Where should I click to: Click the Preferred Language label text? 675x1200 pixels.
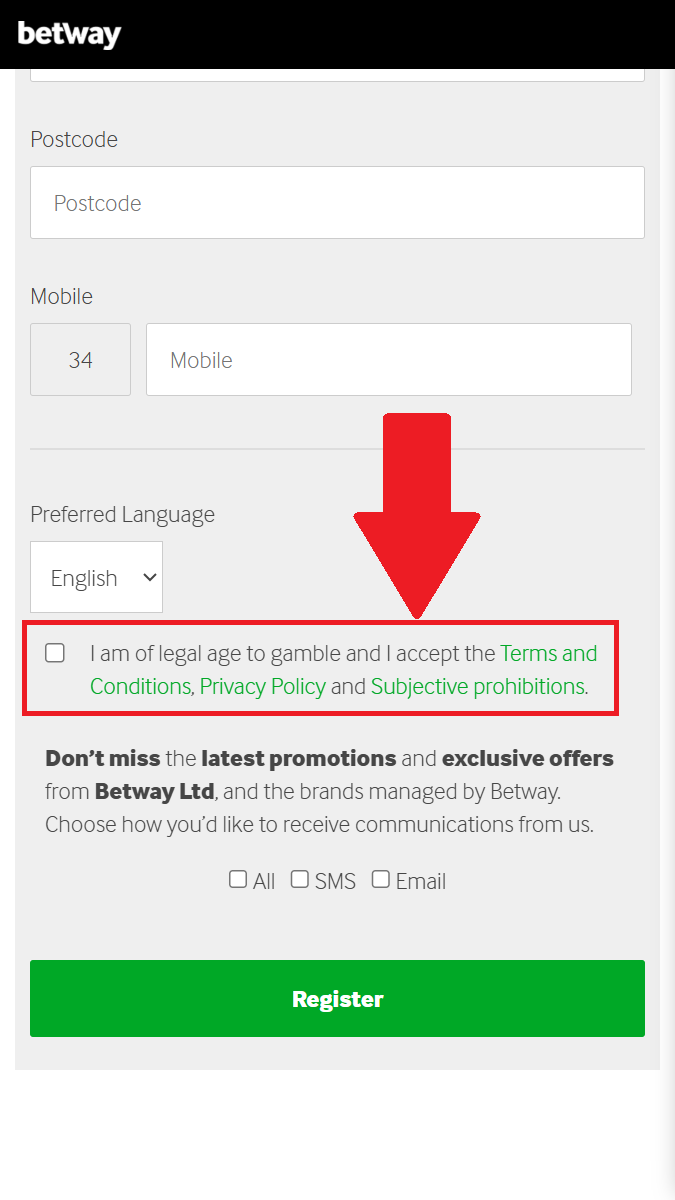(x=122, y=515)
